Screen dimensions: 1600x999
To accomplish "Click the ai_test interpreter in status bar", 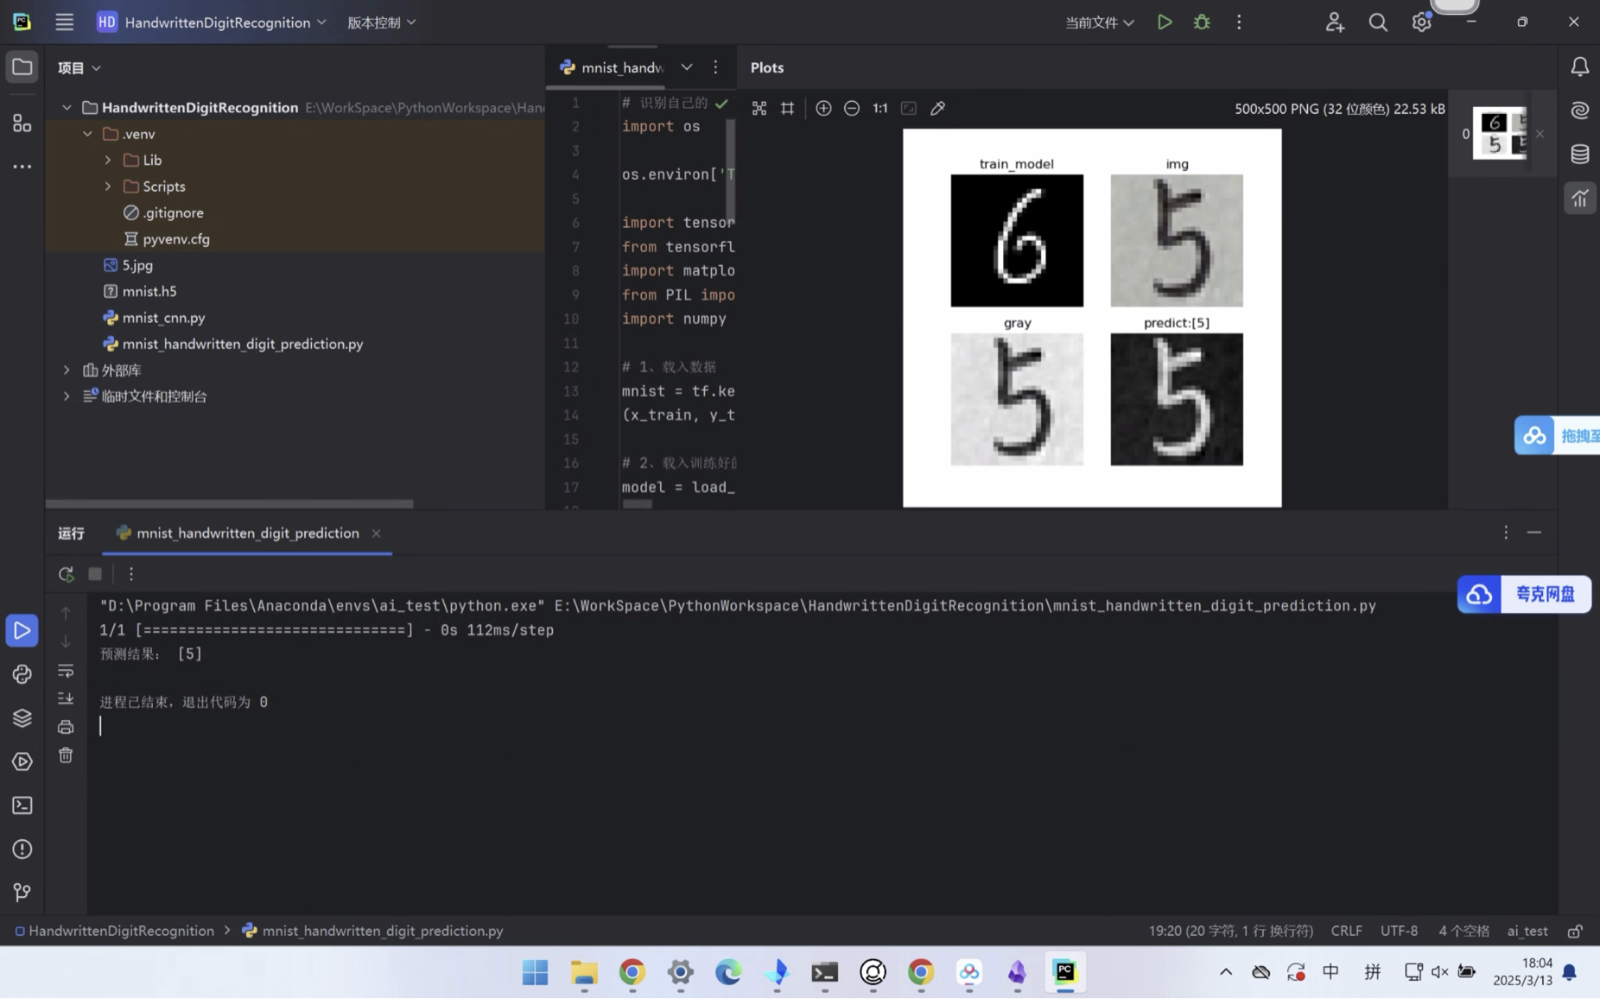I will [x=1527, y=931].
